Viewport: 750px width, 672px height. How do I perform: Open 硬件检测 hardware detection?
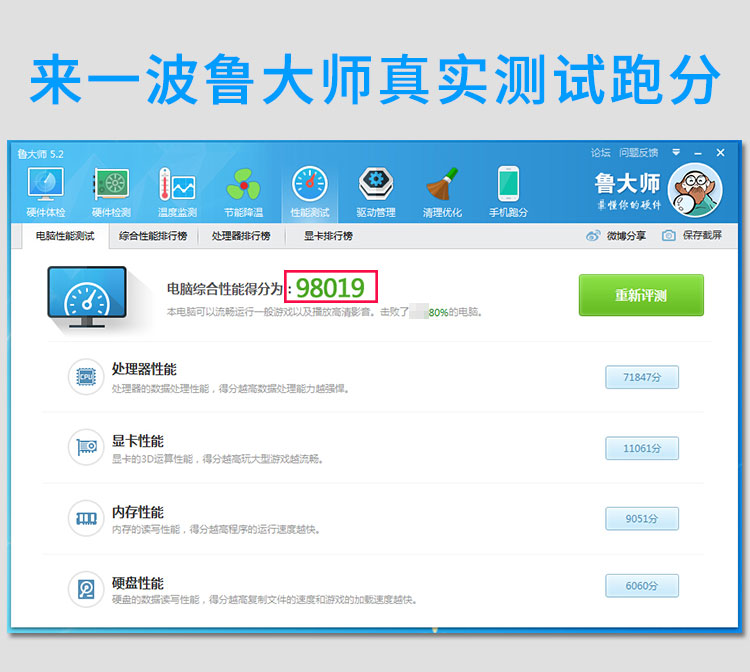click(111, 192)
